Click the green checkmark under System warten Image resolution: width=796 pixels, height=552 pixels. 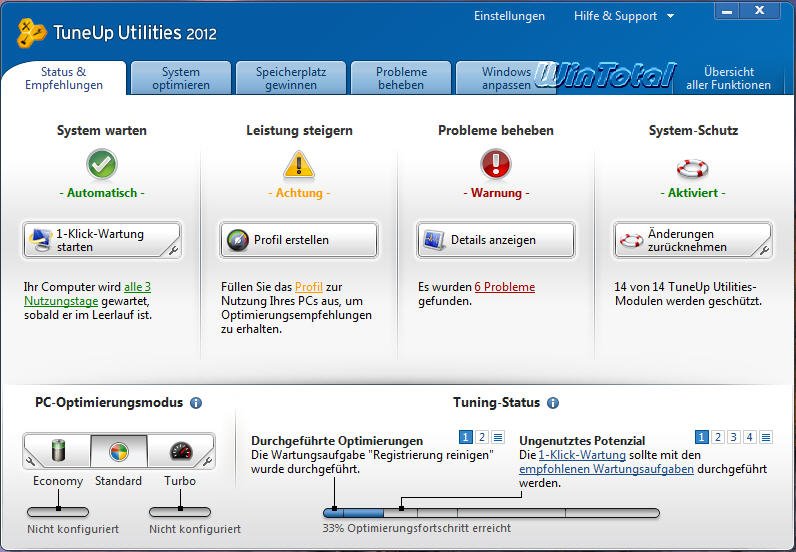point(102,164)
